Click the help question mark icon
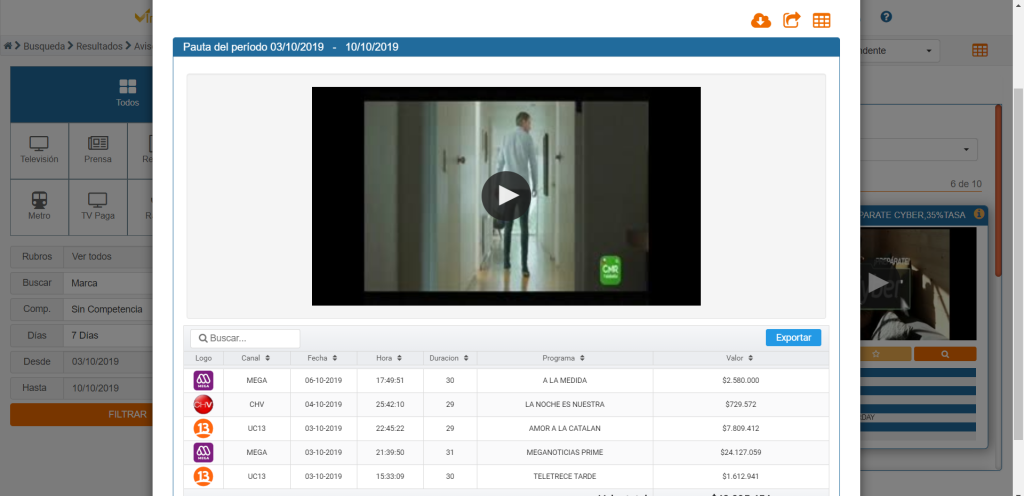1024x496 pixels. tap(886, 17)
